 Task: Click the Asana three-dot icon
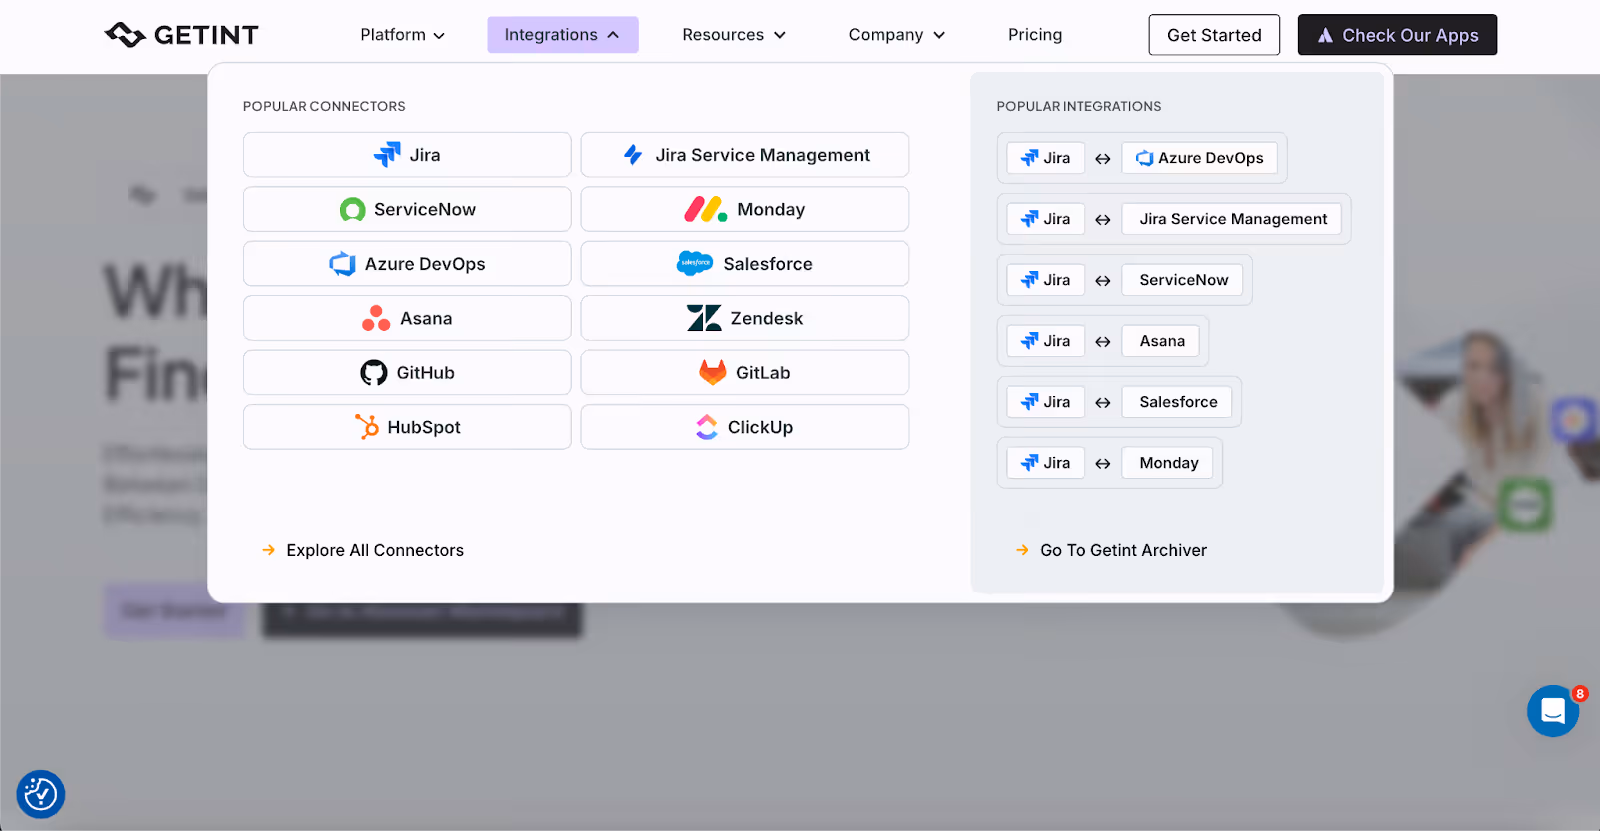pyautogui.click(x=376, y=318)
